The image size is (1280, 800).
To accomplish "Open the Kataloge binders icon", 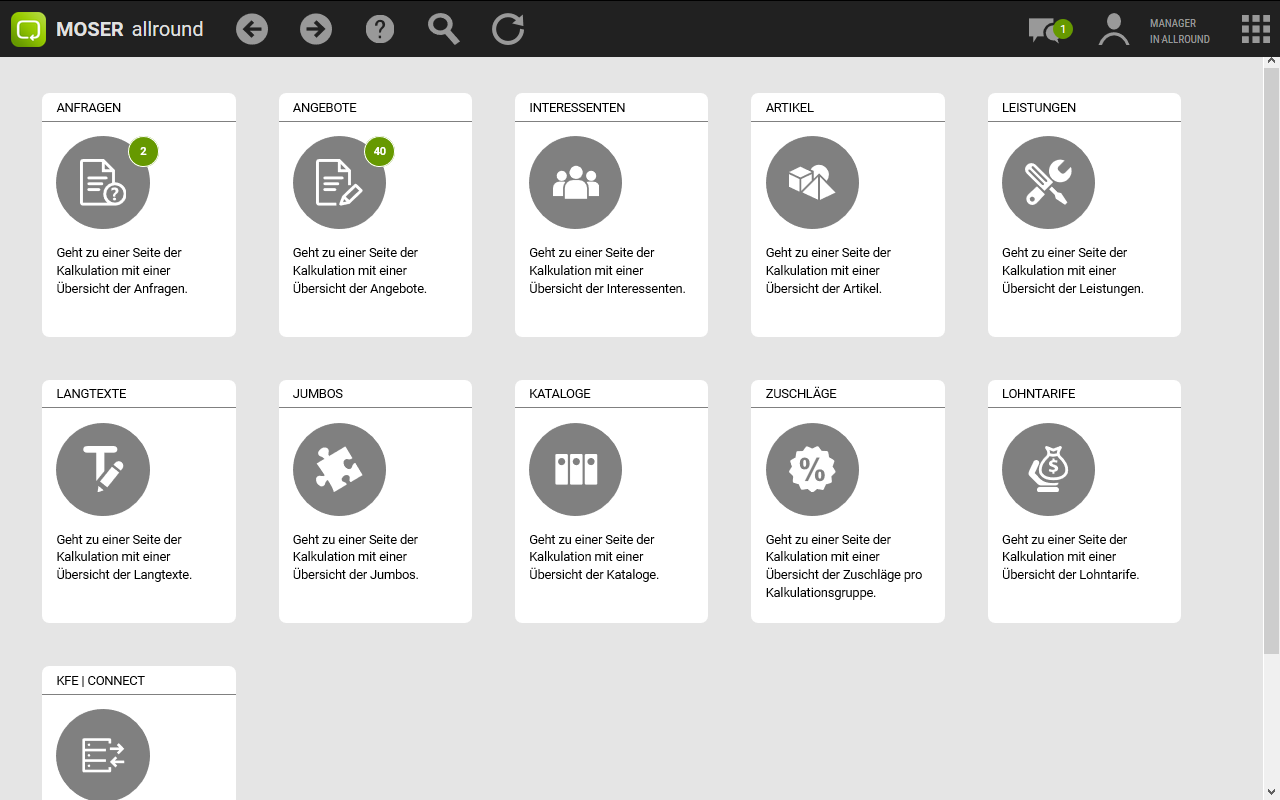I will tap(575, 470).
